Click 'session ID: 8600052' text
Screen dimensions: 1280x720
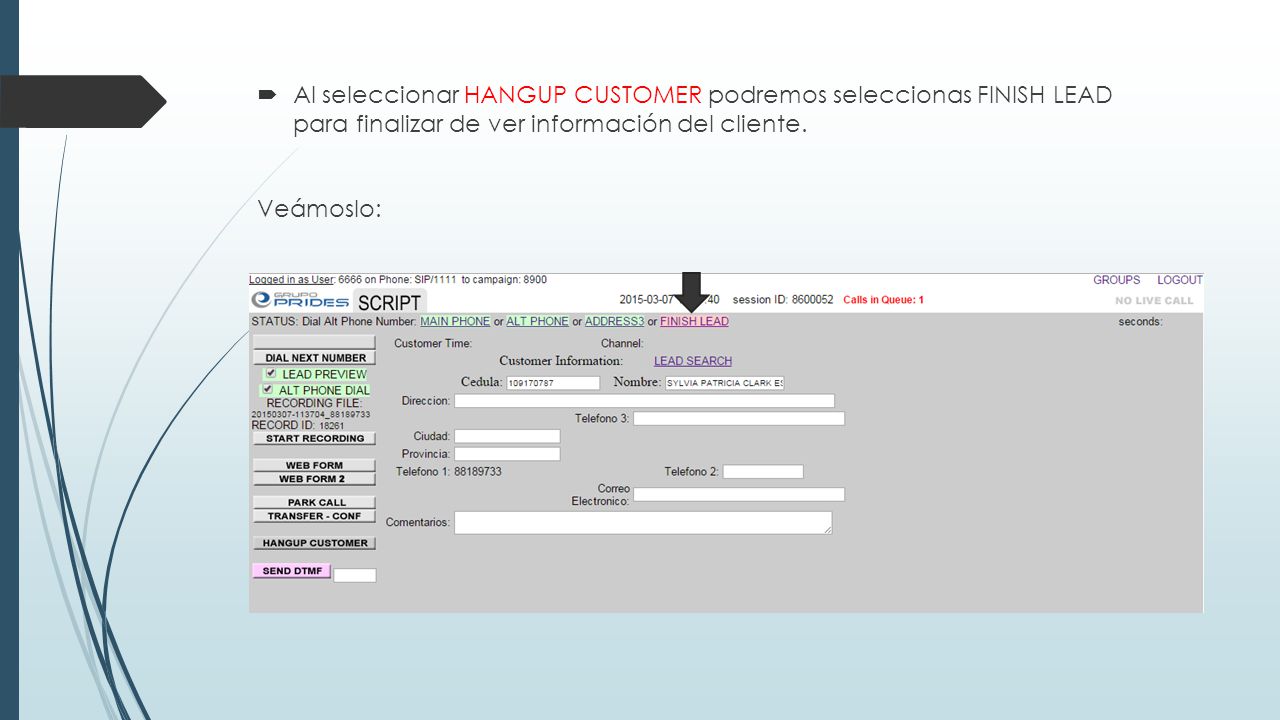(783, 300)
